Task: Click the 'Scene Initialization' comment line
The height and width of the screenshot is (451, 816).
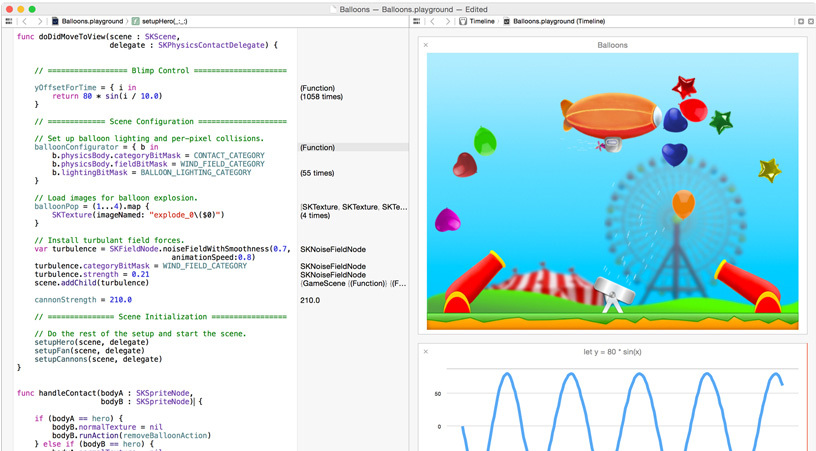Action: (160, 317)
